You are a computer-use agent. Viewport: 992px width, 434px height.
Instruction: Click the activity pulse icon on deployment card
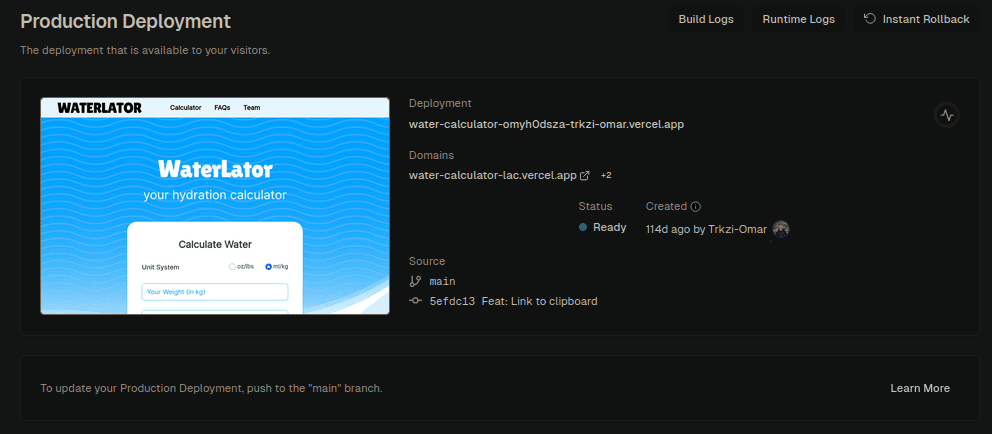click(x=947, y=115)
